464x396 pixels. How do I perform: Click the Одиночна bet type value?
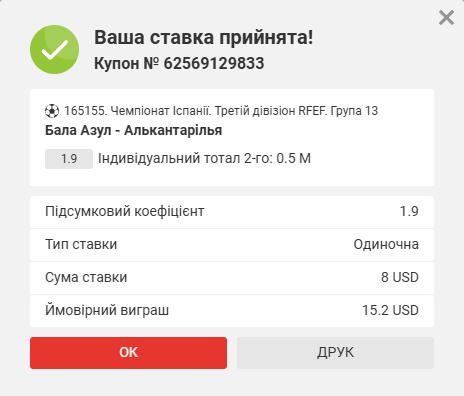(x=386, y=245)
